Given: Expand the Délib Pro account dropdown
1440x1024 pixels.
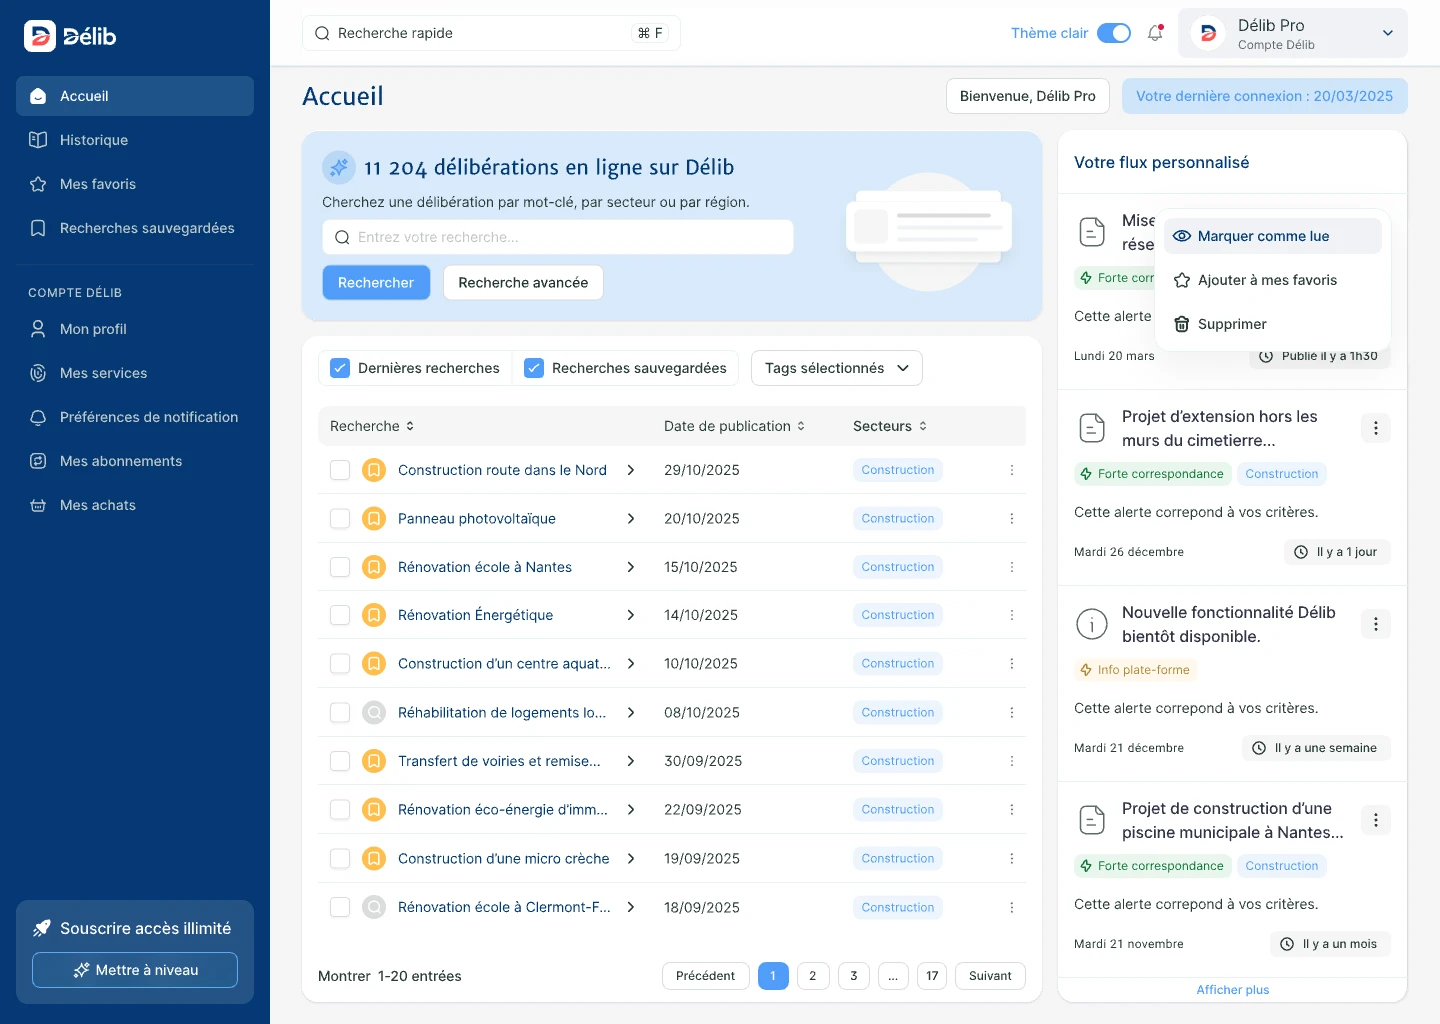Looking at the screenshot, I should click(x=1388, y=33).
